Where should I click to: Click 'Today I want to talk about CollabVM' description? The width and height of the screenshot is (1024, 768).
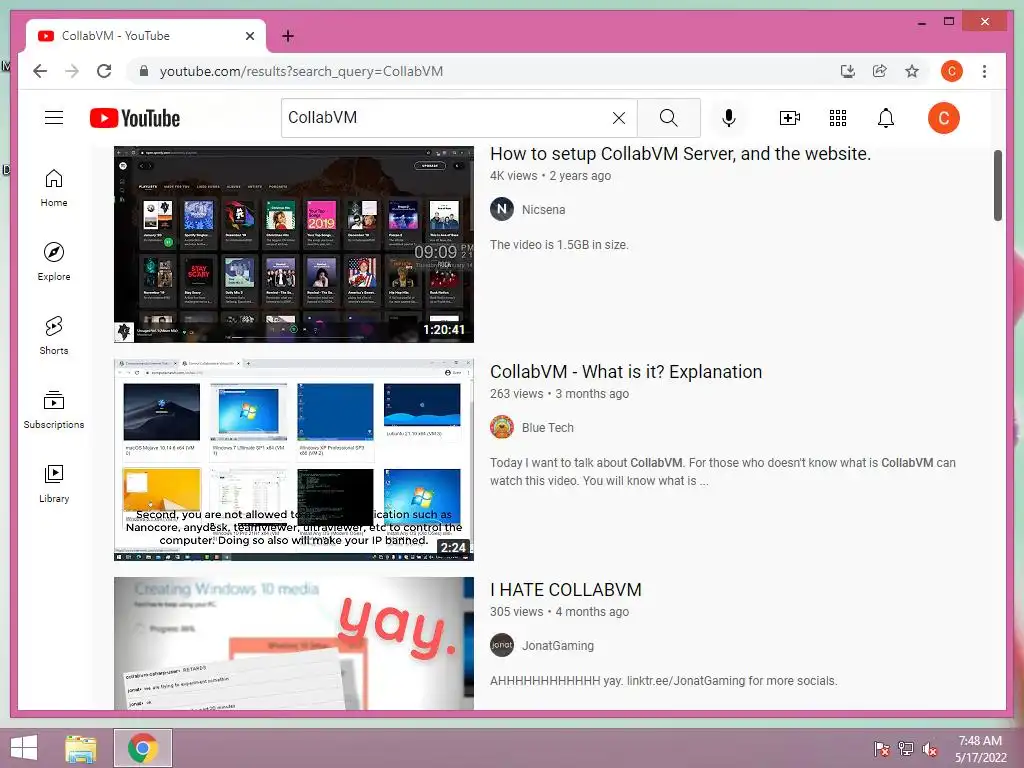(x=722, y=472)
